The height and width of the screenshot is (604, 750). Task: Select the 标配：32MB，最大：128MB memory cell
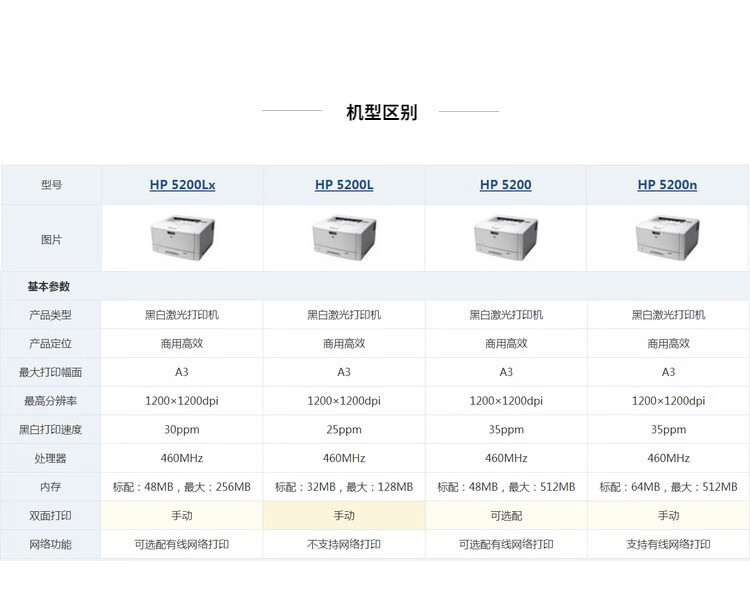click(x=344, y=487)
